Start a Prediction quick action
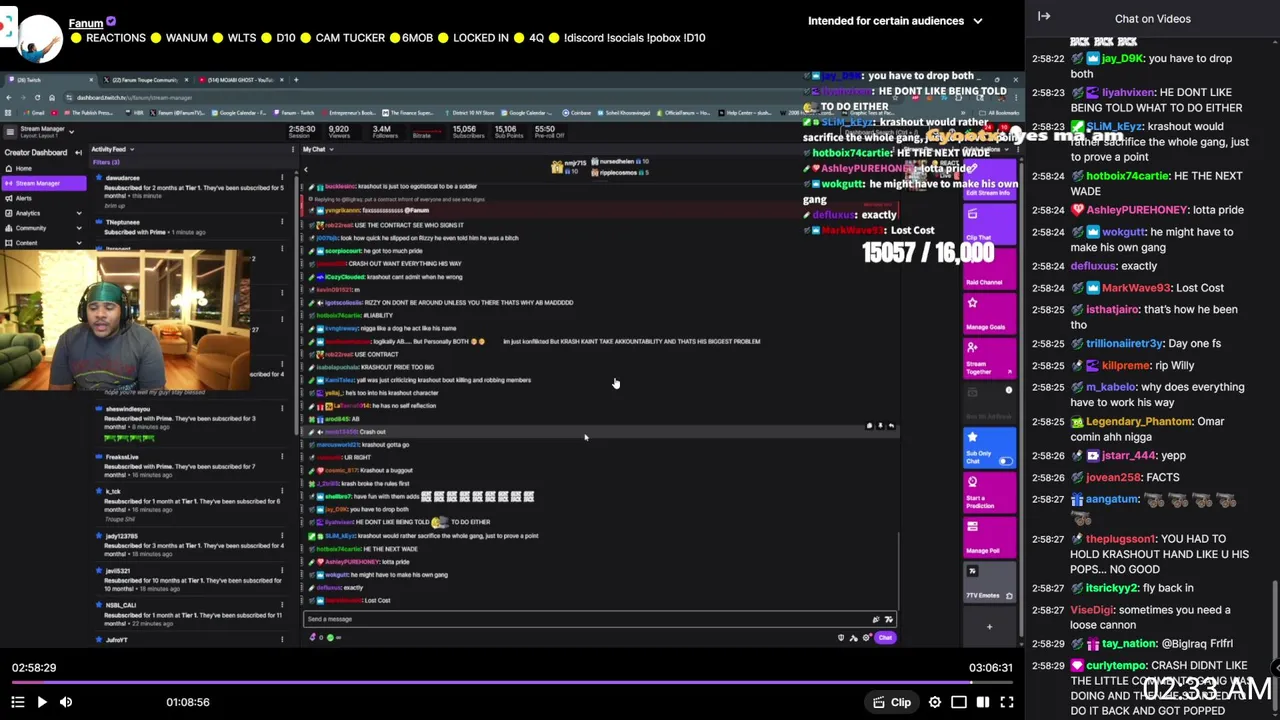 point(988,493)
